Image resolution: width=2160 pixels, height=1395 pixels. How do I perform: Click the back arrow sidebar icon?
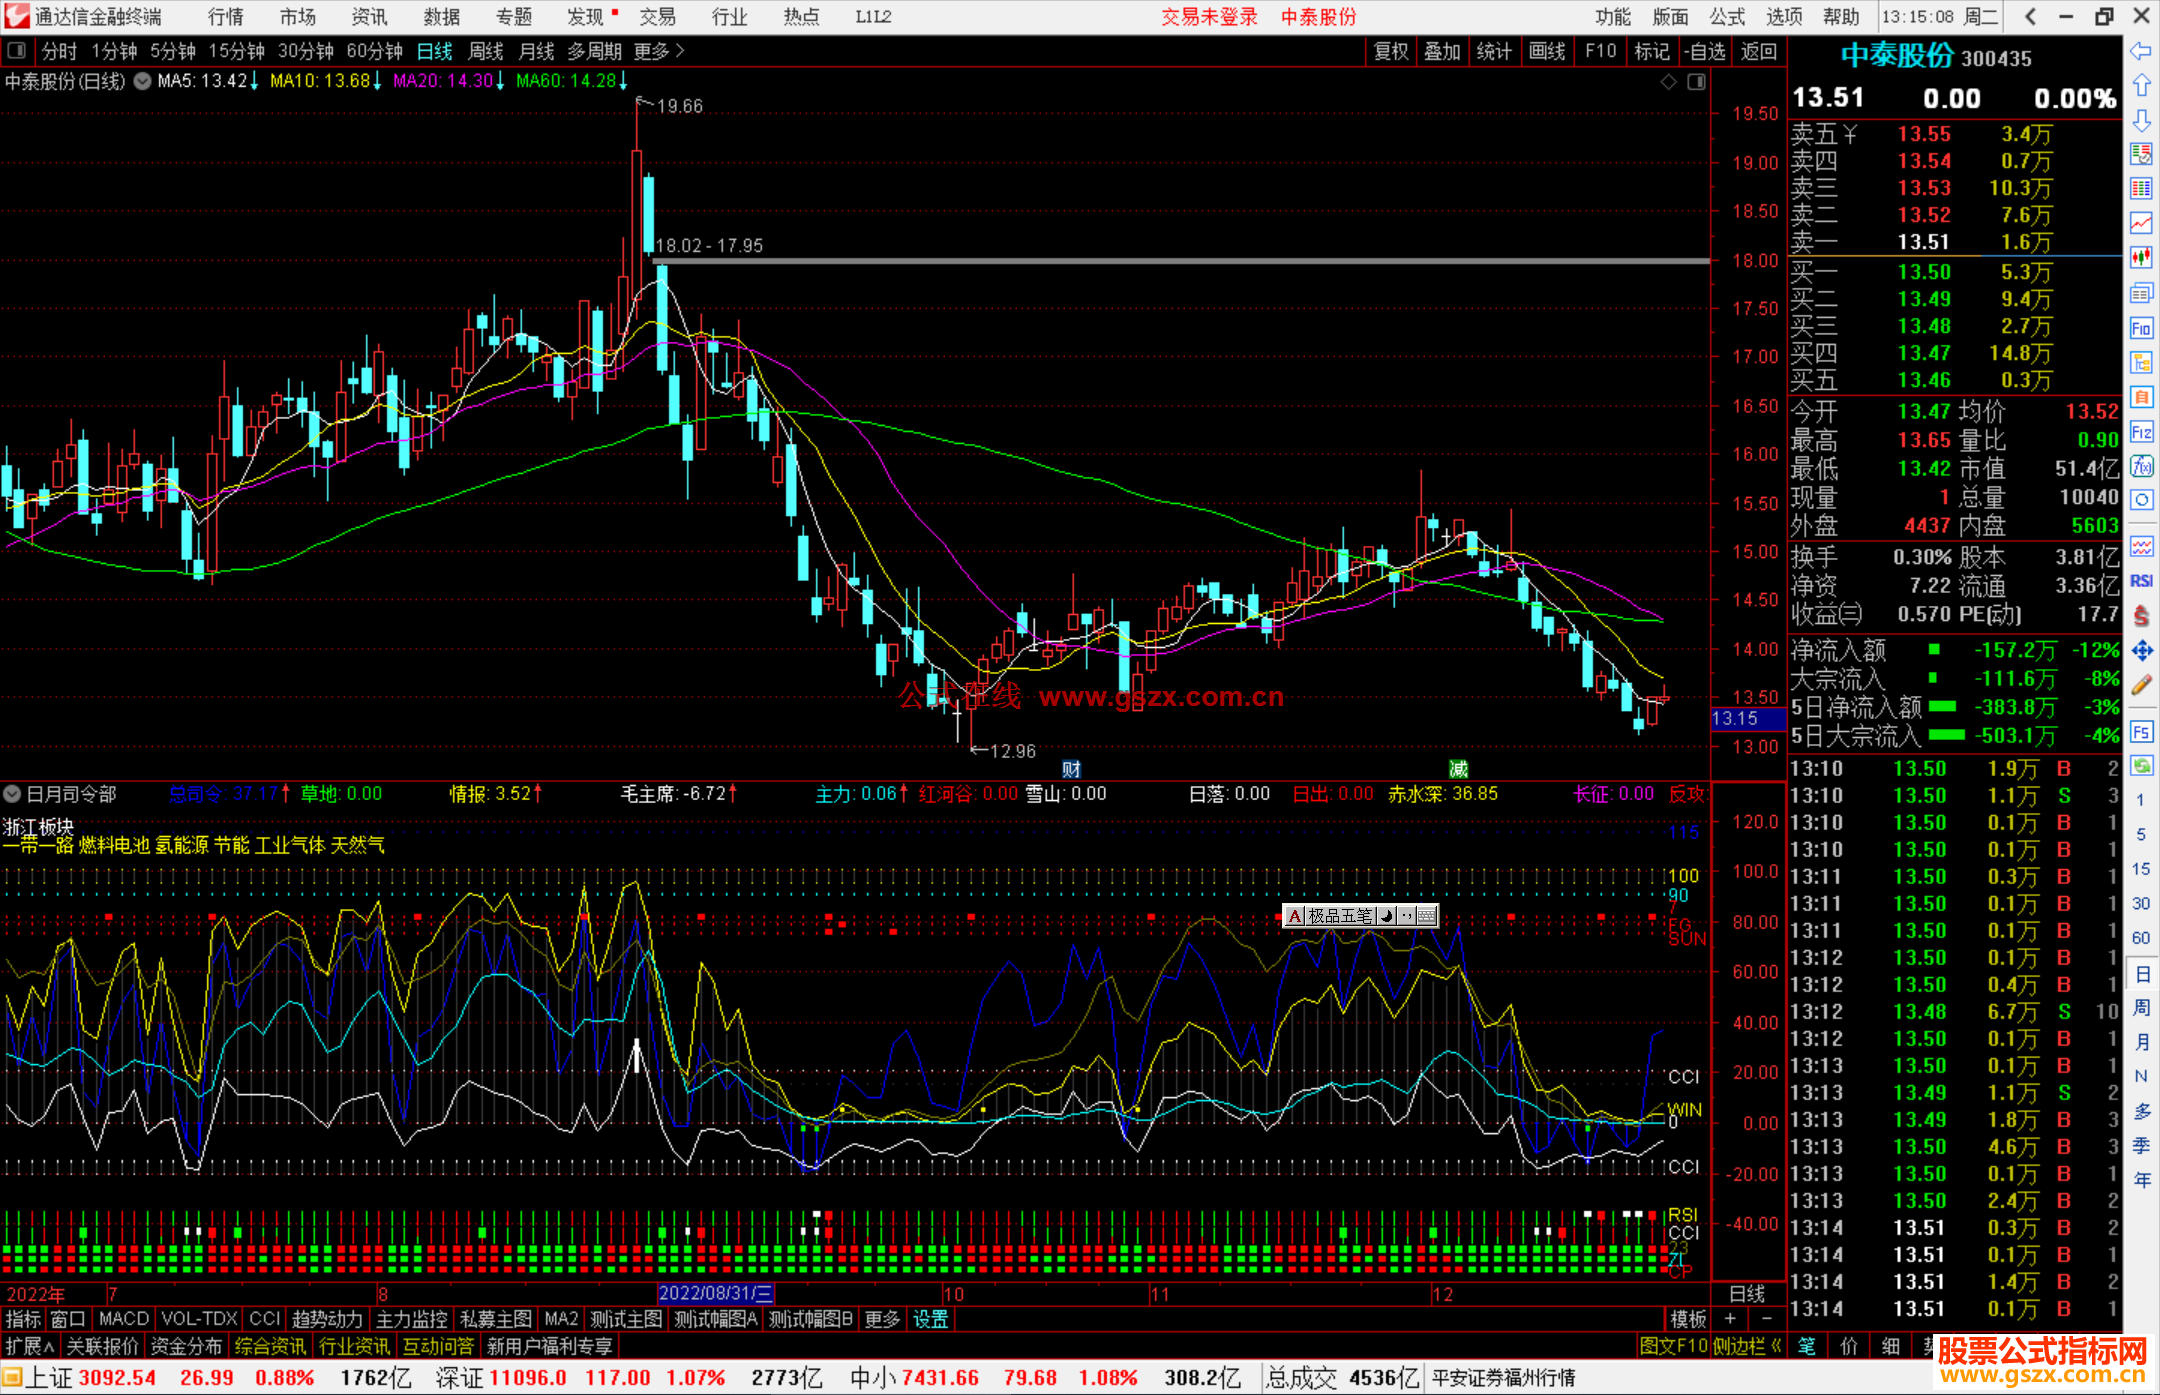(x=2141, y=51)
